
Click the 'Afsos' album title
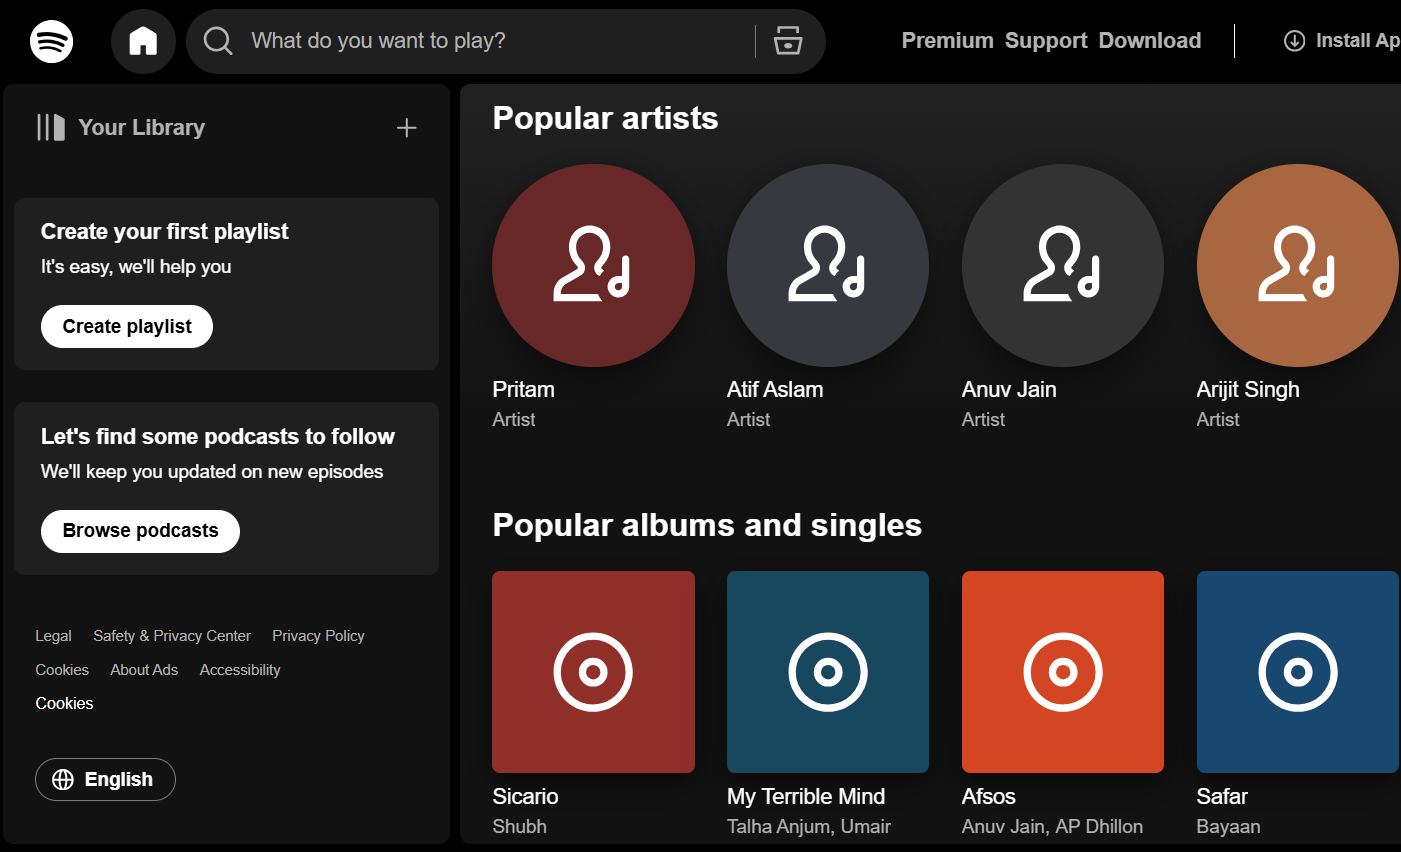[x=989, y=797]
